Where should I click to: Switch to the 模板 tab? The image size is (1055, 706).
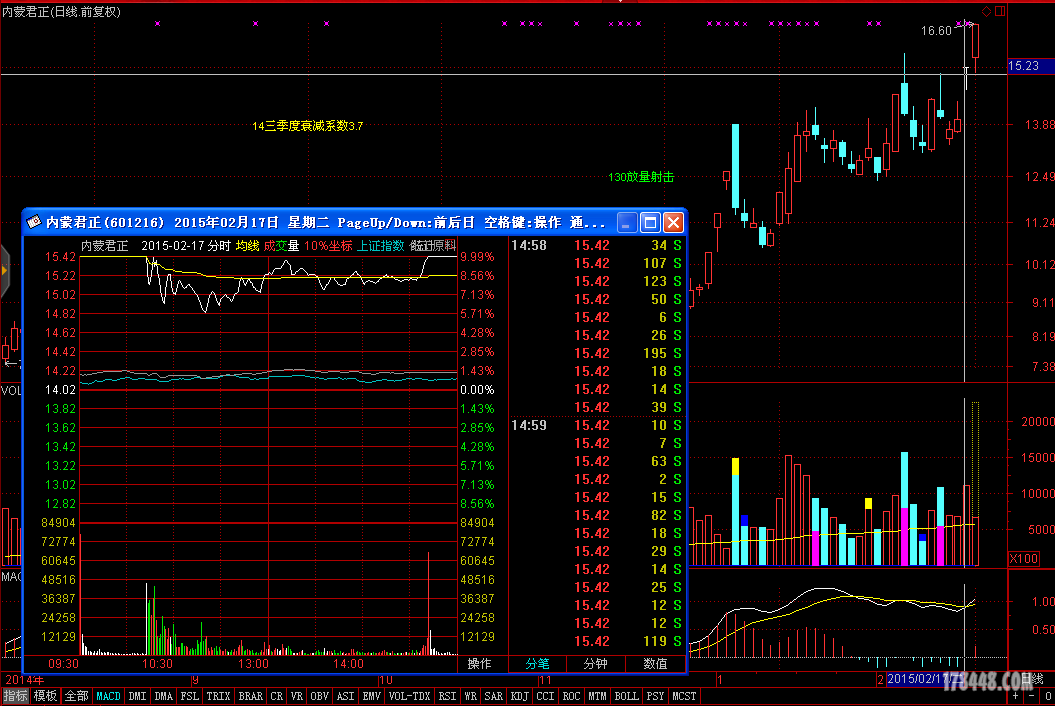tap(45, 697)
